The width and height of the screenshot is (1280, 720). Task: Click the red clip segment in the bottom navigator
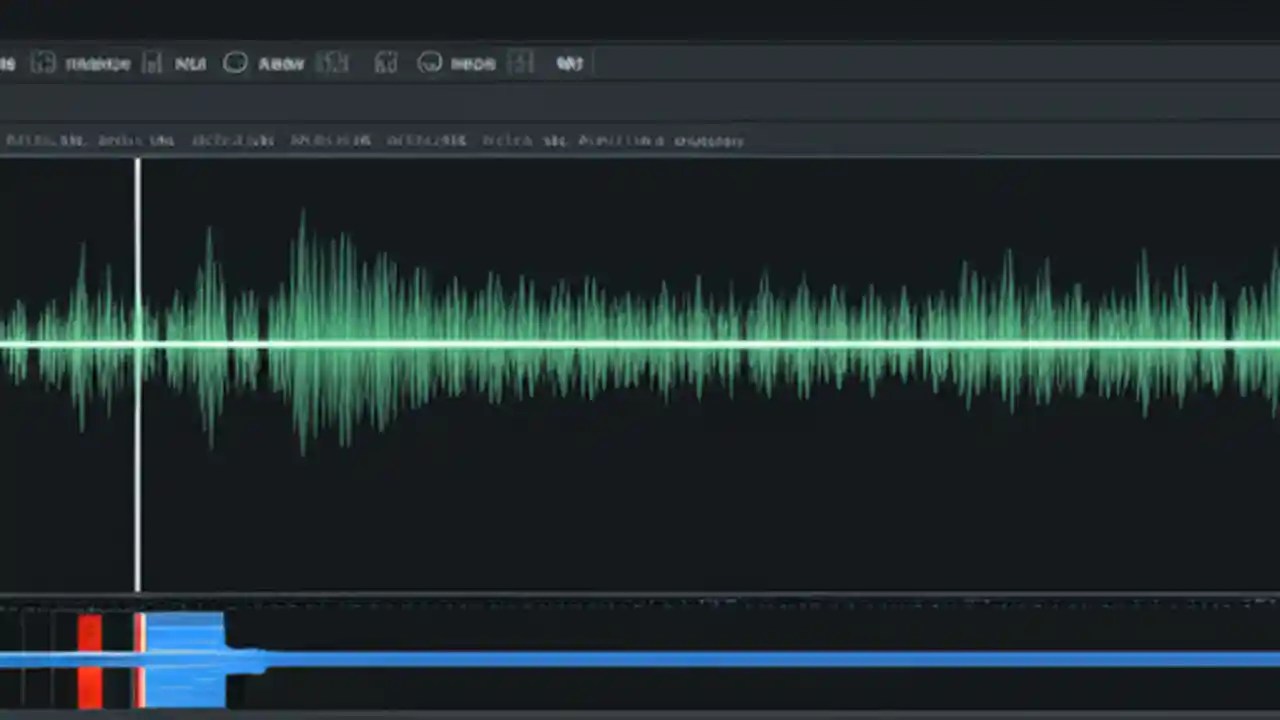tap(89, 658)
